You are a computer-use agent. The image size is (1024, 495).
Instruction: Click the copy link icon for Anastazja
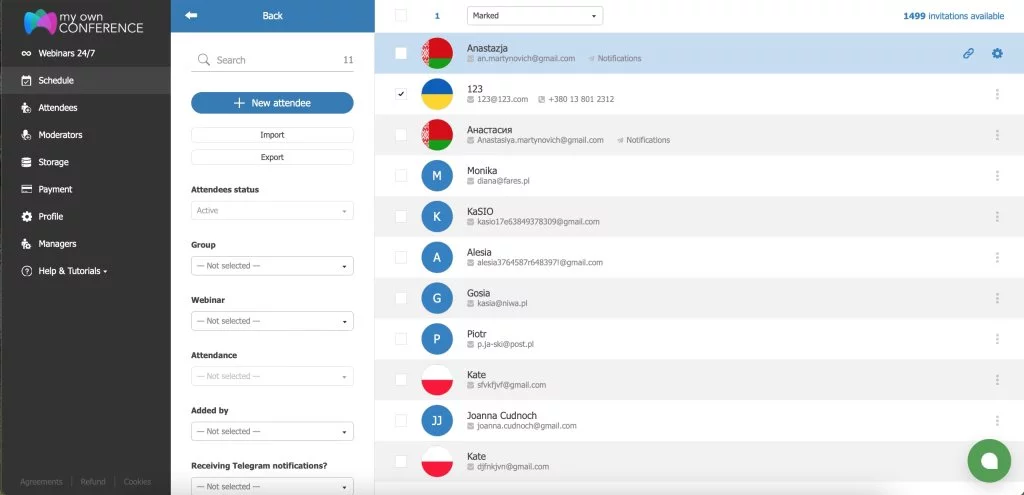coord(968,53)
